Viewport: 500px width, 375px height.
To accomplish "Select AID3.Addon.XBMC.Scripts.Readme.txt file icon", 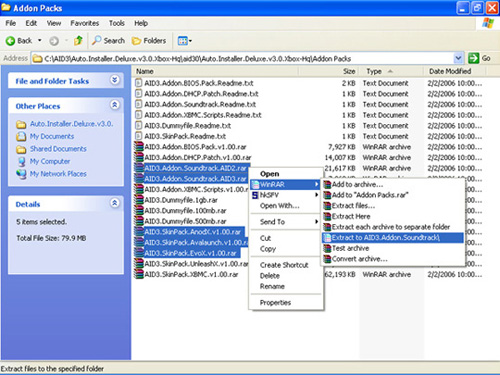I will (x=138, y=115).
